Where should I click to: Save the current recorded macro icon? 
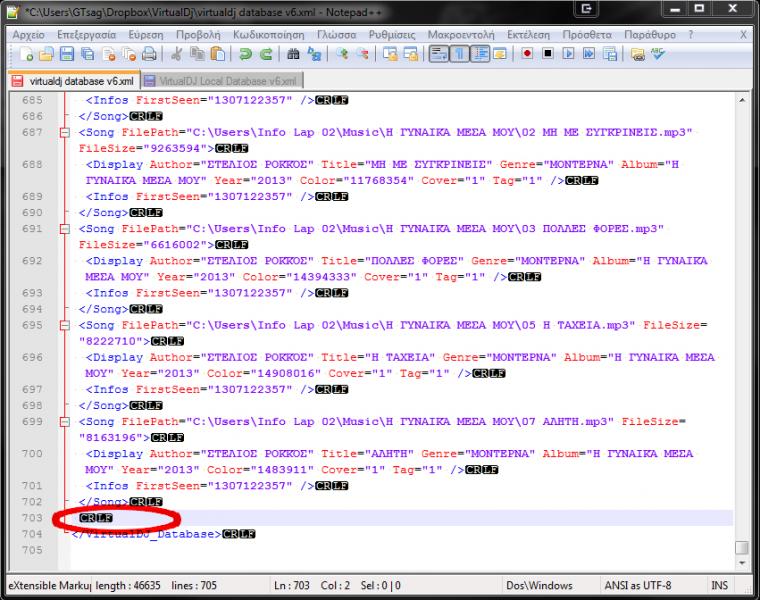point(610,54)
